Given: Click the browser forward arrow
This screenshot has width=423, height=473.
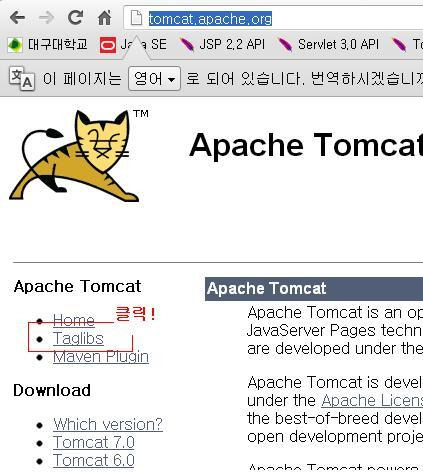Looking at the screenshot, I should pyautogui.click(x=46, y=18).
